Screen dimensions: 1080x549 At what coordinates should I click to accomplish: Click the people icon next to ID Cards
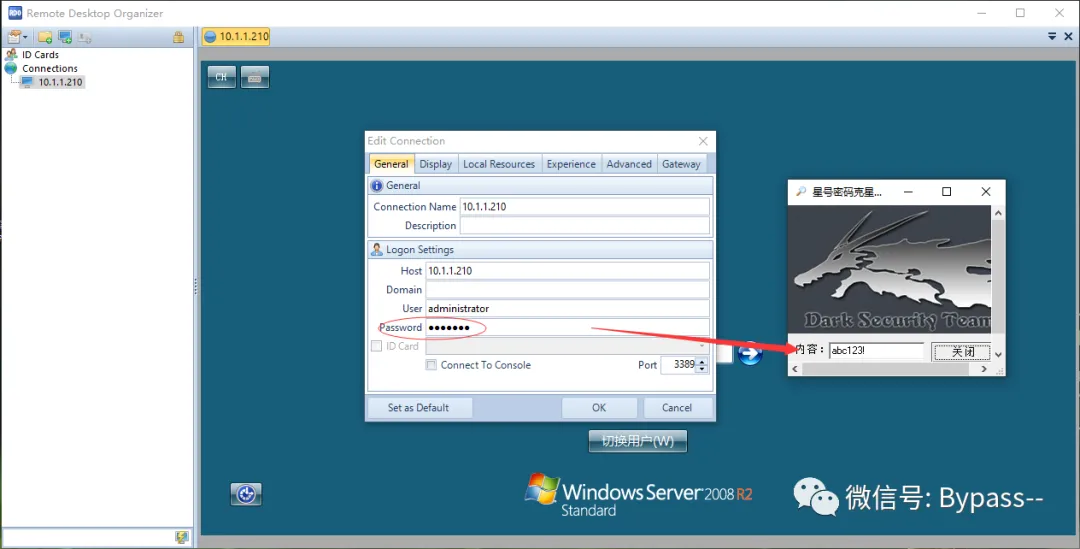click(x=11, y=54)
